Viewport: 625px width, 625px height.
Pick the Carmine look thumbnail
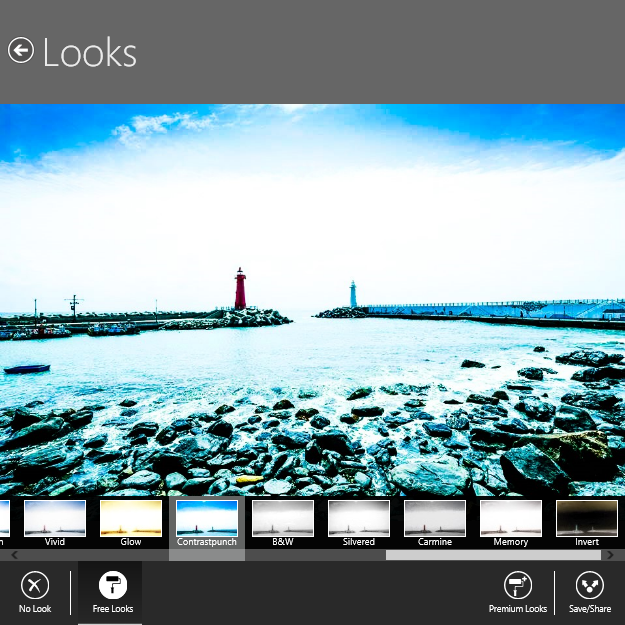pyautogui.click(x=435, y=519)
